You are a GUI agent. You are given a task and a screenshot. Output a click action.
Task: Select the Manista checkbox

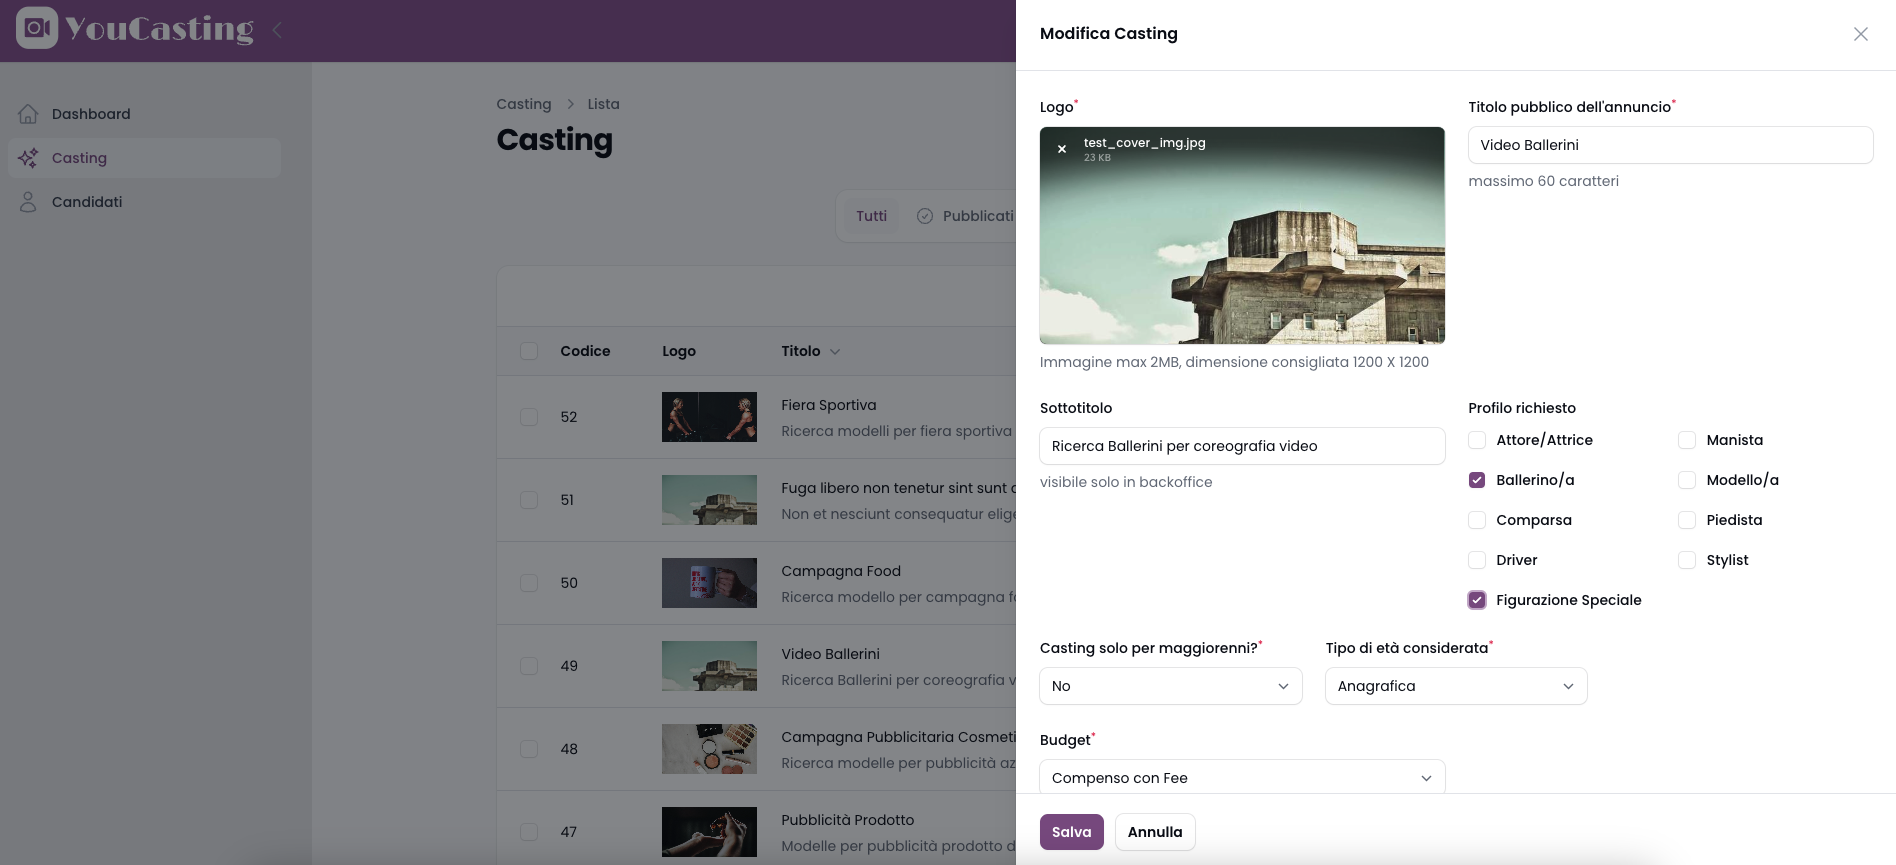point(1687,440)
